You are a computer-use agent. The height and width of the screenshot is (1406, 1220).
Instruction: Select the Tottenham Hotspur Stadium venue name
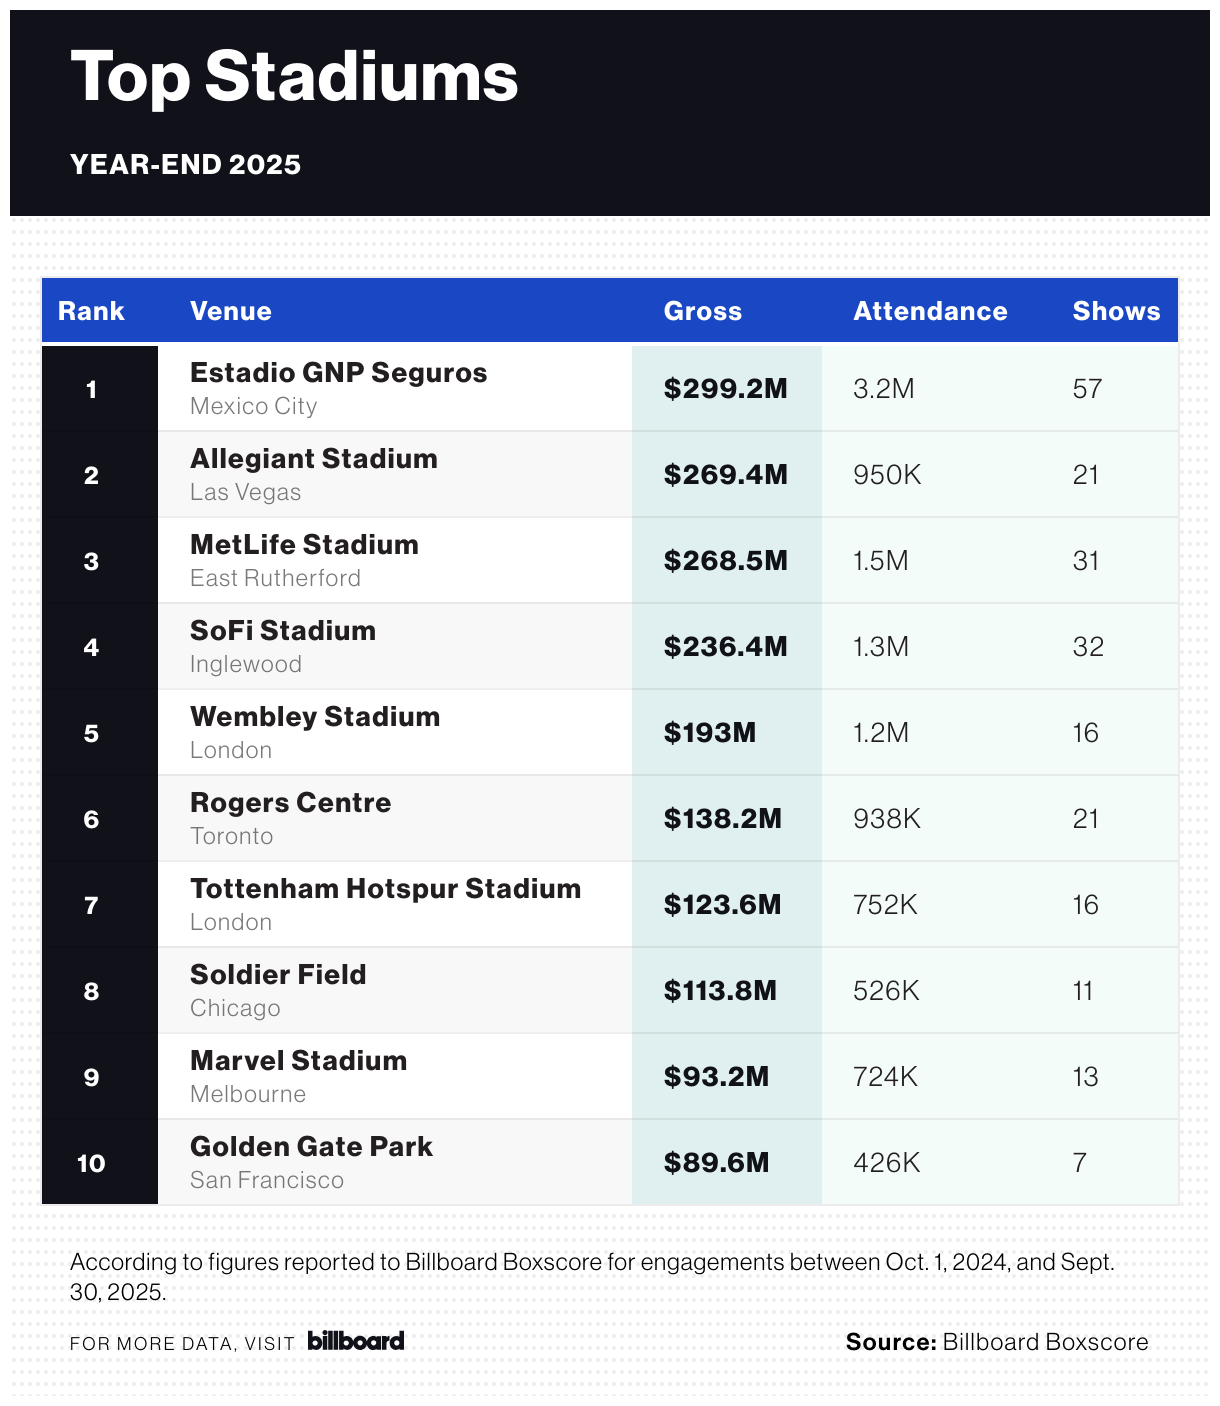pos(385,889)
